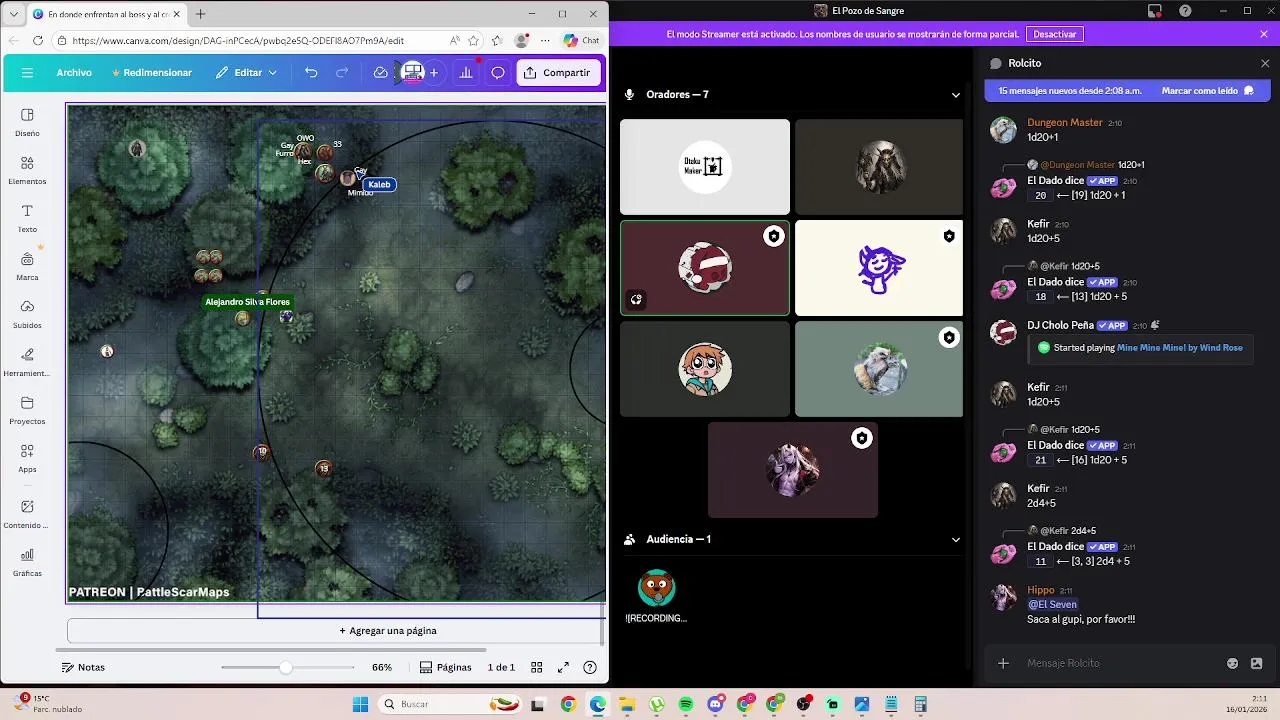This screenshot has height=720, width=1280.
Task: Adjust the Canva zoom slider
Action: 286,667
